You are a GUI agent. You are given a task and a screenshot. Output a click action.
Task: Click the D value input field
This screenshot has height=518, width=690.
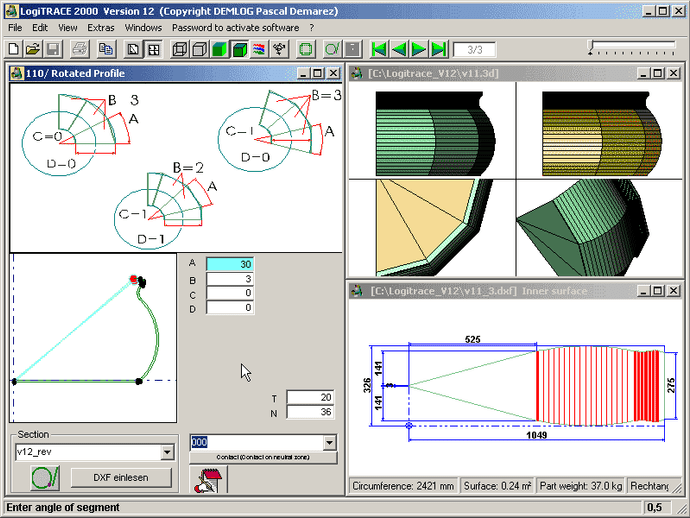230,307
